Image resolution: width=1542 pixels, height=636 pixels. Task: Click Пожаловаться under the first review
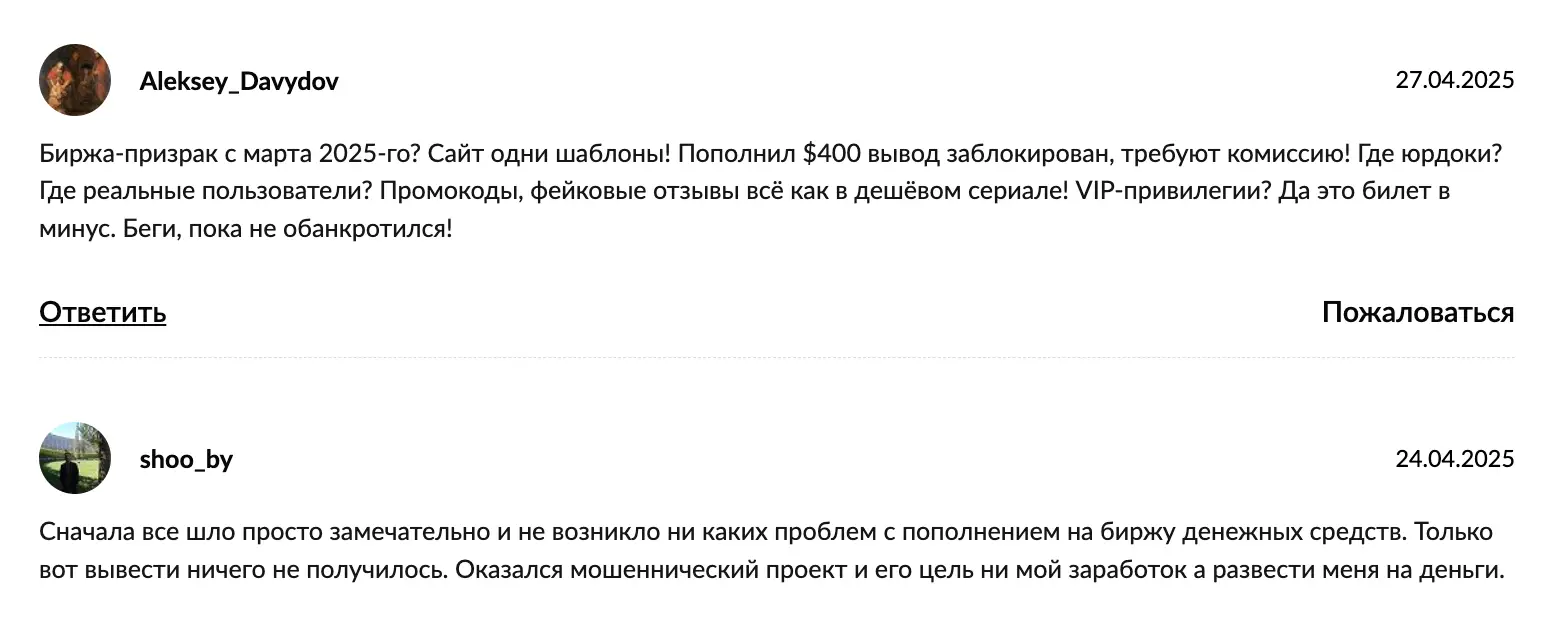point(1418,312)
